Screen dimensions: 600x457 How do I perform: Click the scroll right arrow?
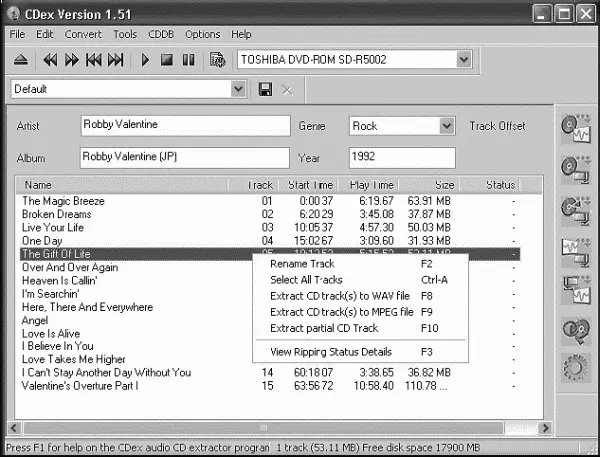point(545,428)
